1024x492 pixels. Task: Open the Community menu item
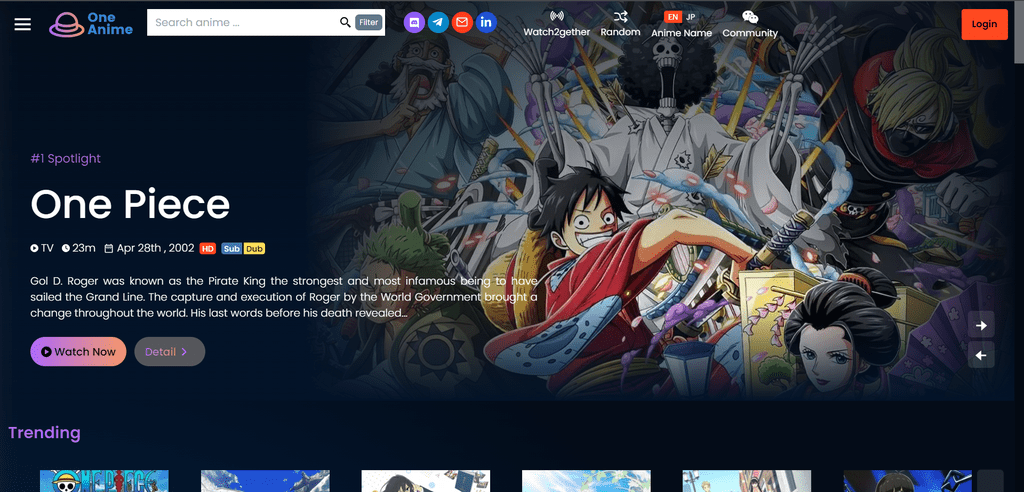click(x=750, y=24)
